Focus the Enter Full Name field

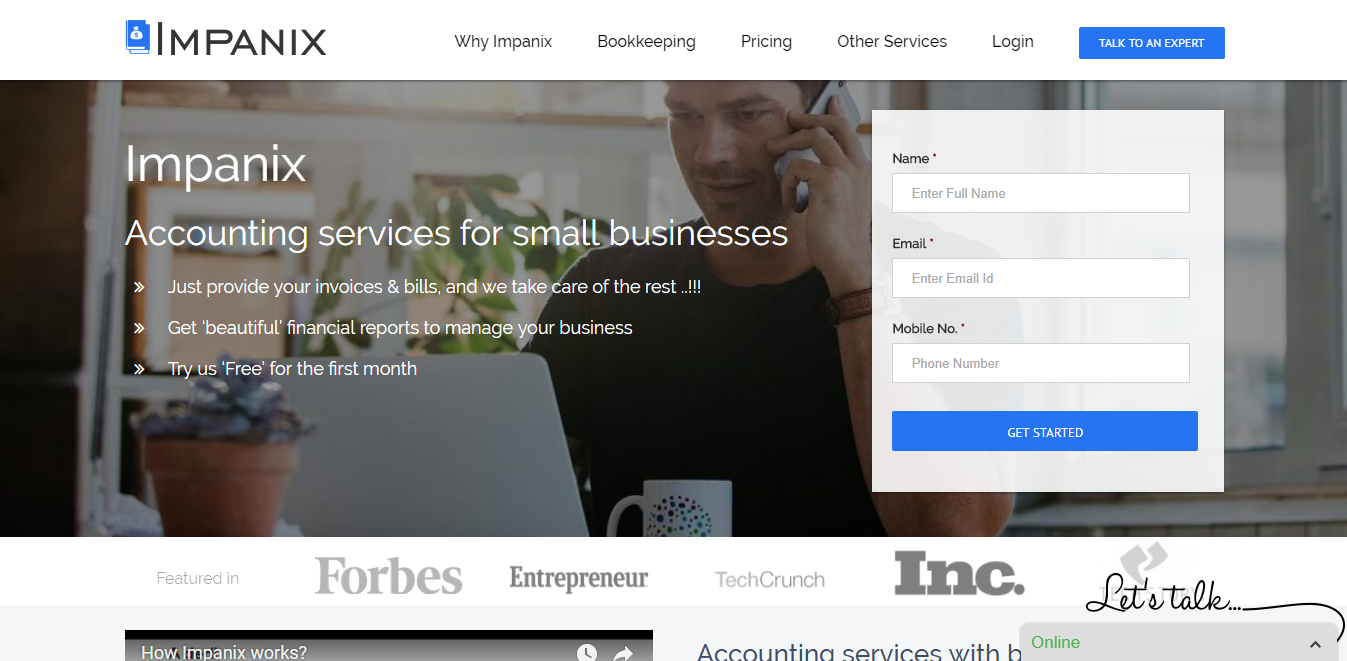1041,193
